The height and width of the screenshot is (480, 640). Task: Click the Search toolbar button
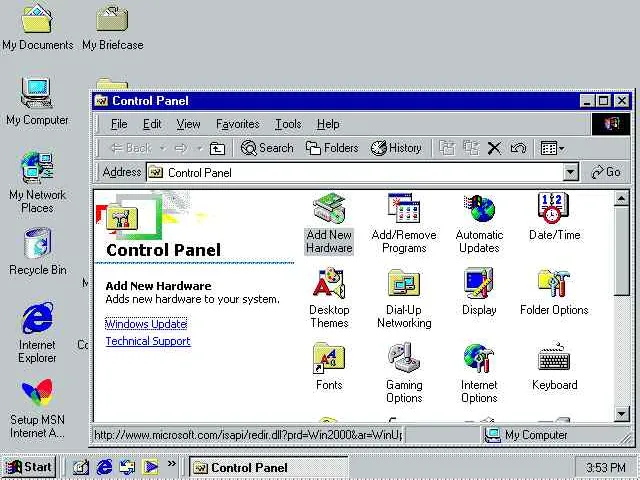click(x=267, y=148)
